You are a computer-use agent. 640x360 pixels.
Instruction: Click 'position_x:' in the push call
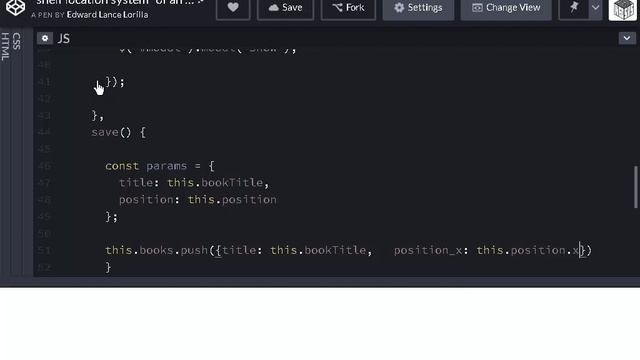click(431, 250)
